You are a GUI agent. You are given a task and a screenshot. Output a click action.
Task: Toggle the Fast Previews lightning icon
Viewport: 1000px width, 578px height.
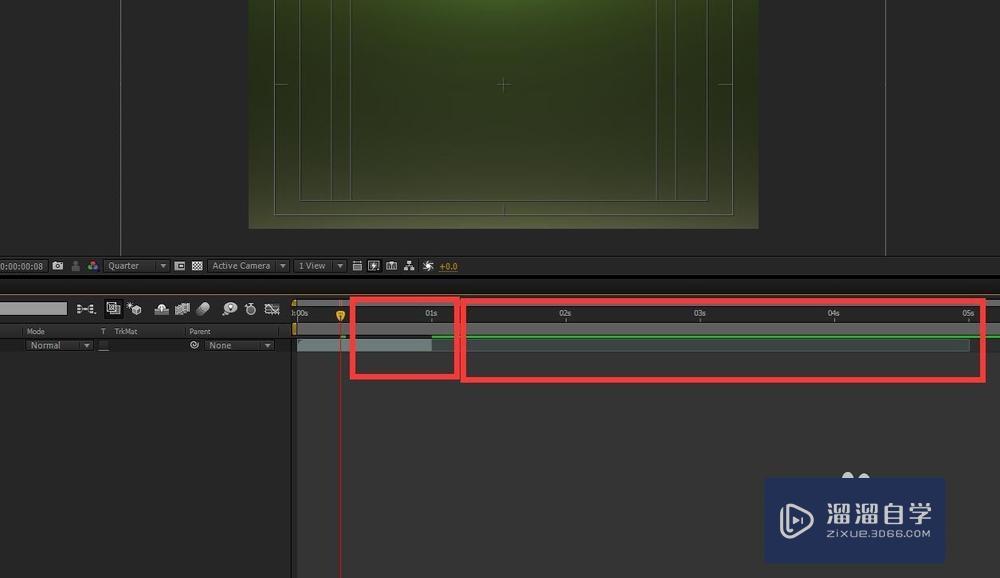374,266
